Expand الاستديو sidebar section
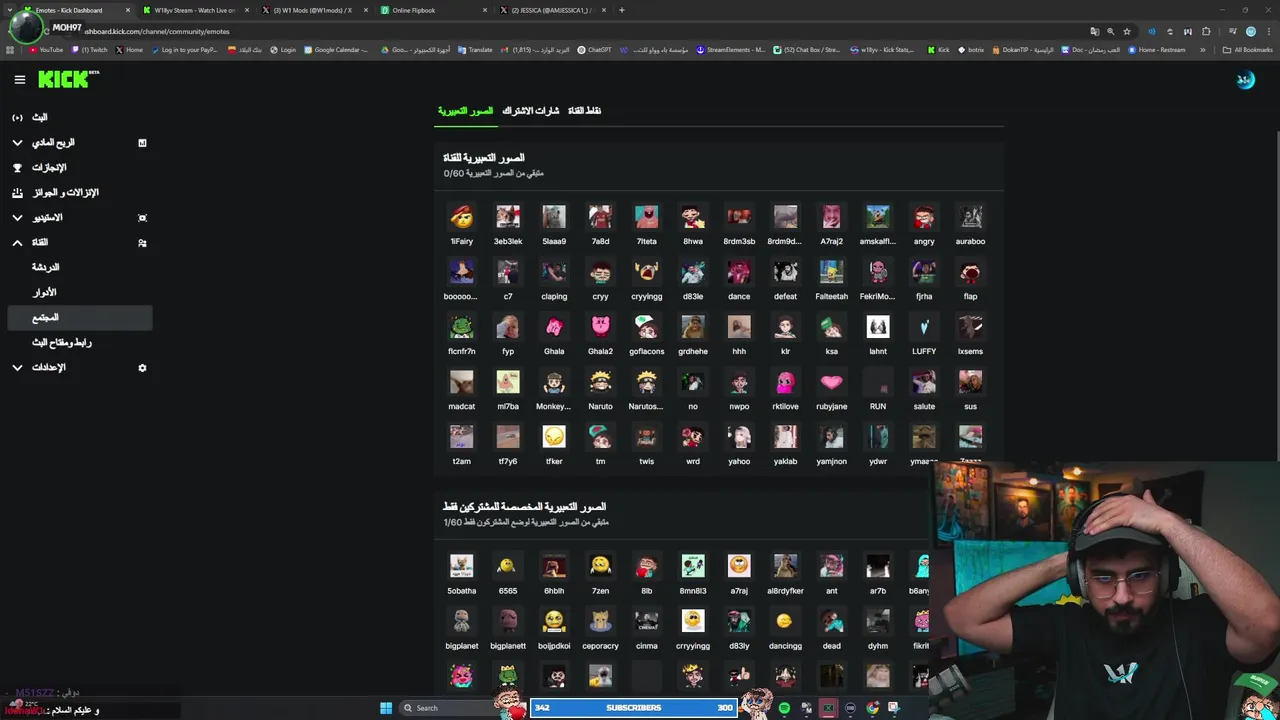 point(80,217)
